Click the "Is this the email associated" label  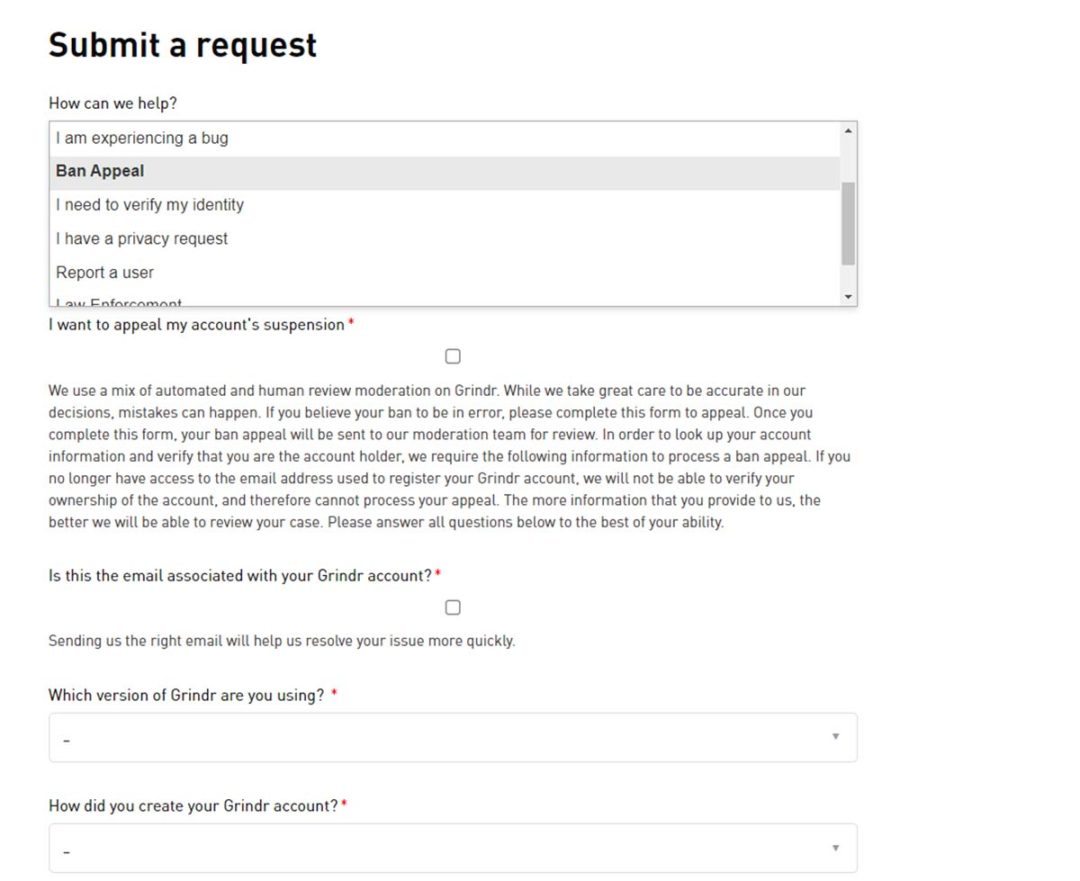[x=240, y=576]
